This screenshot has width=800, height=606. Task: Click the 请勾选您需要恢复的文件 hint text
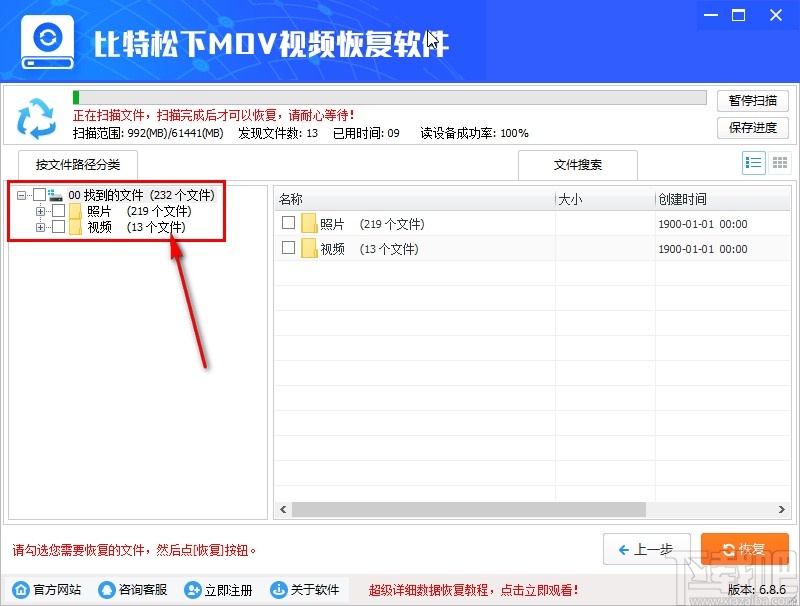coord(134,550)
